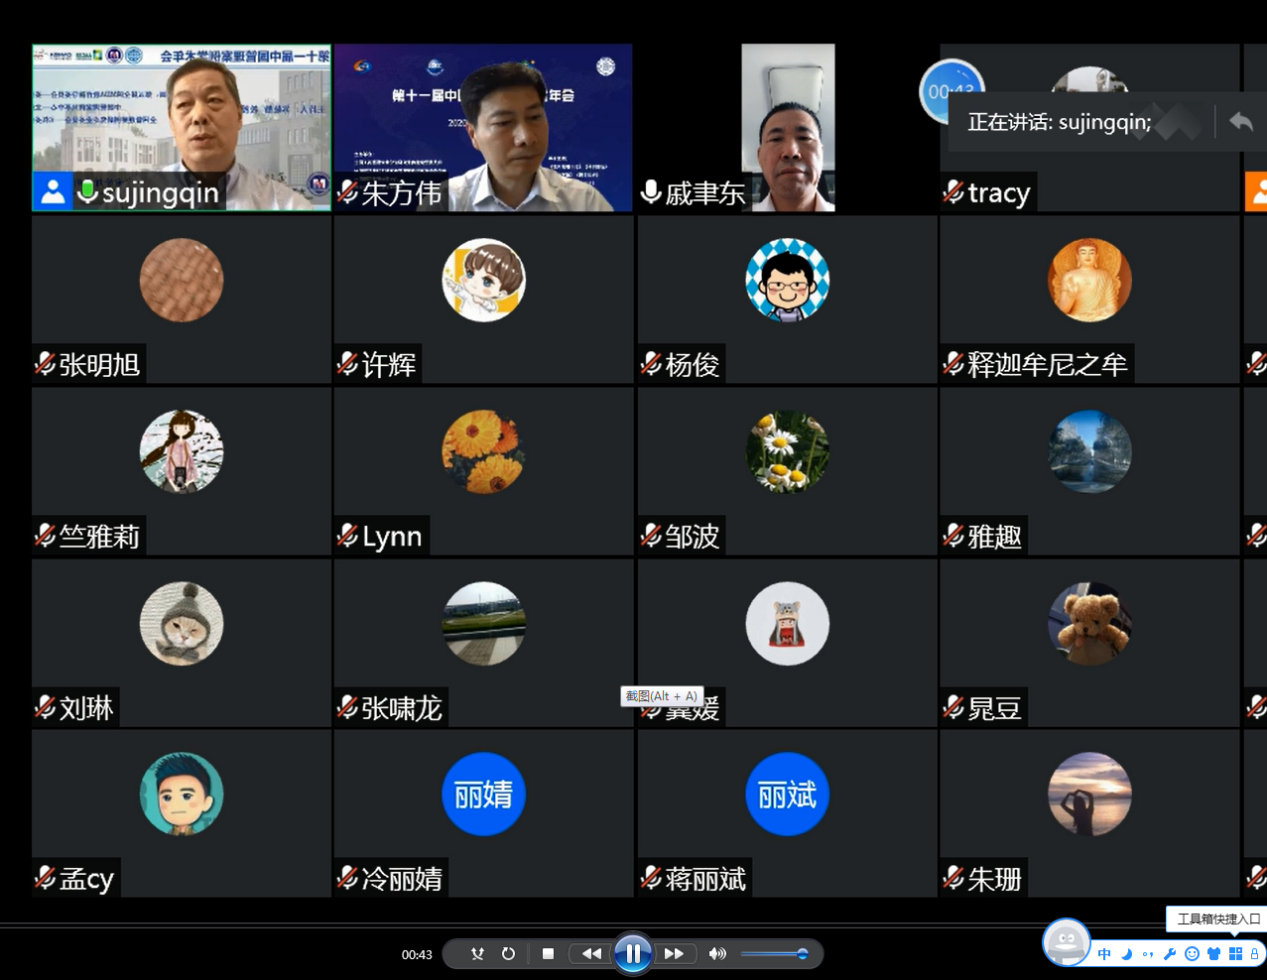Open the IME skin shirt icon
Viewport: 1267px width, 980px height.
coord(1213,954)
